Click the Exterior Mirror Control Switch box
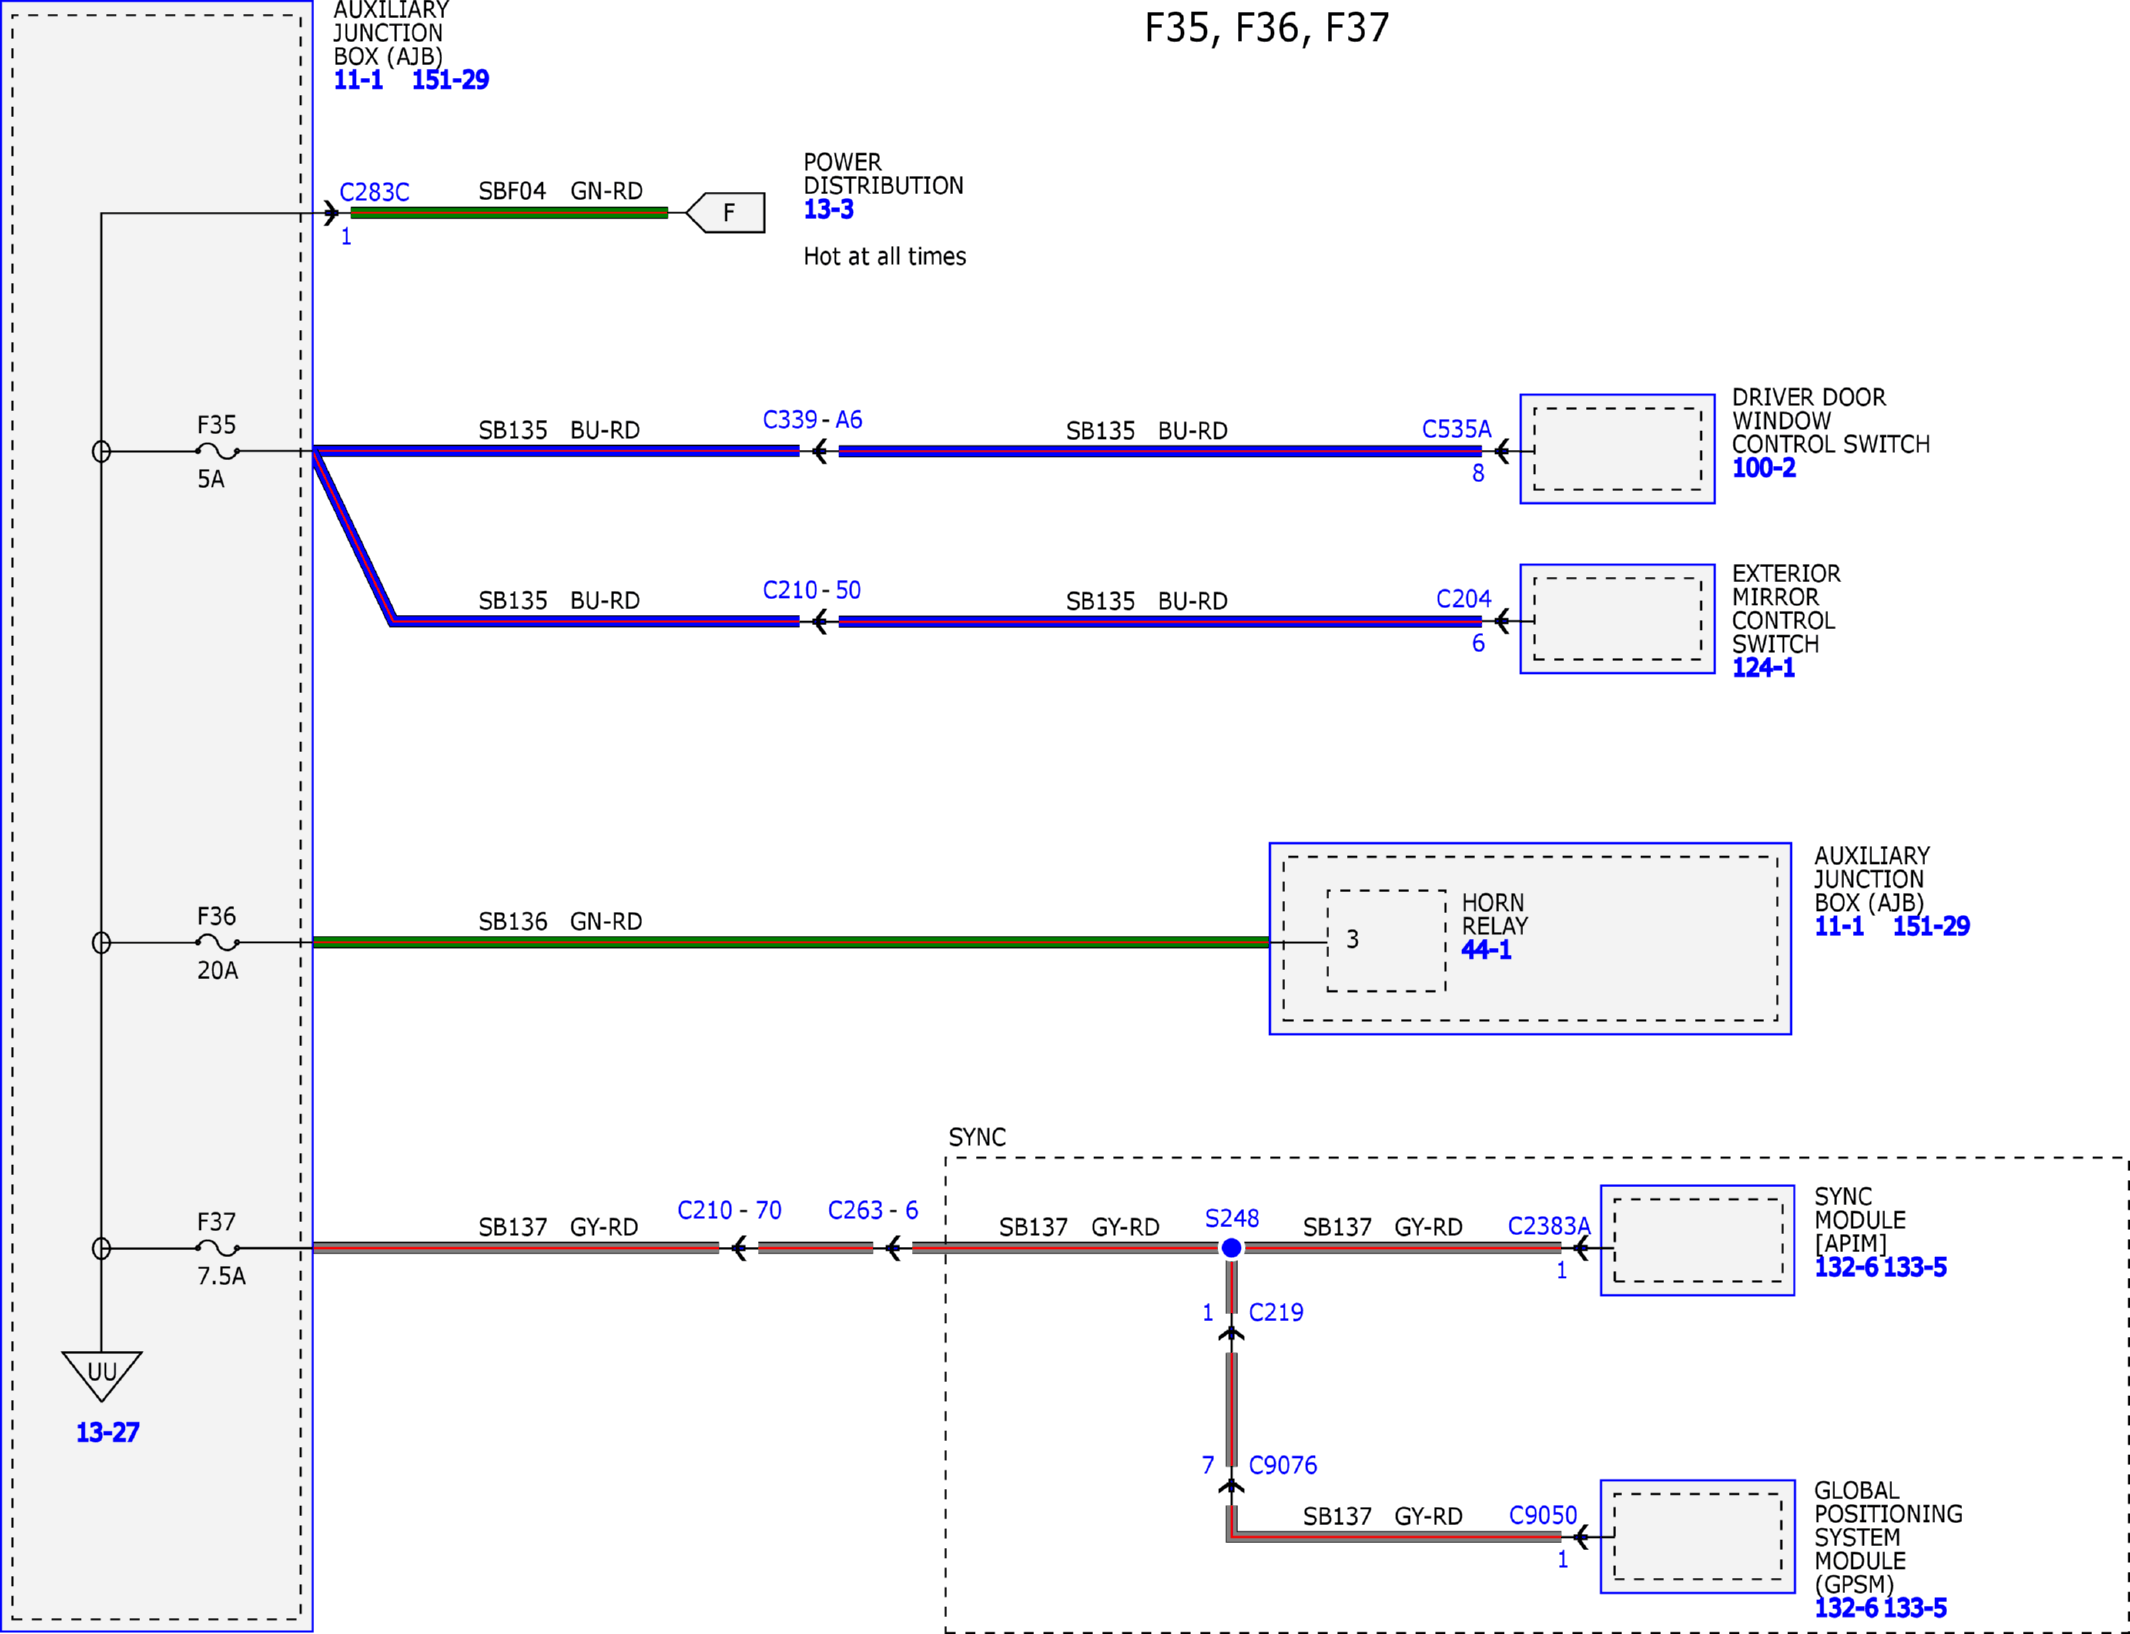 point(1617,619)
